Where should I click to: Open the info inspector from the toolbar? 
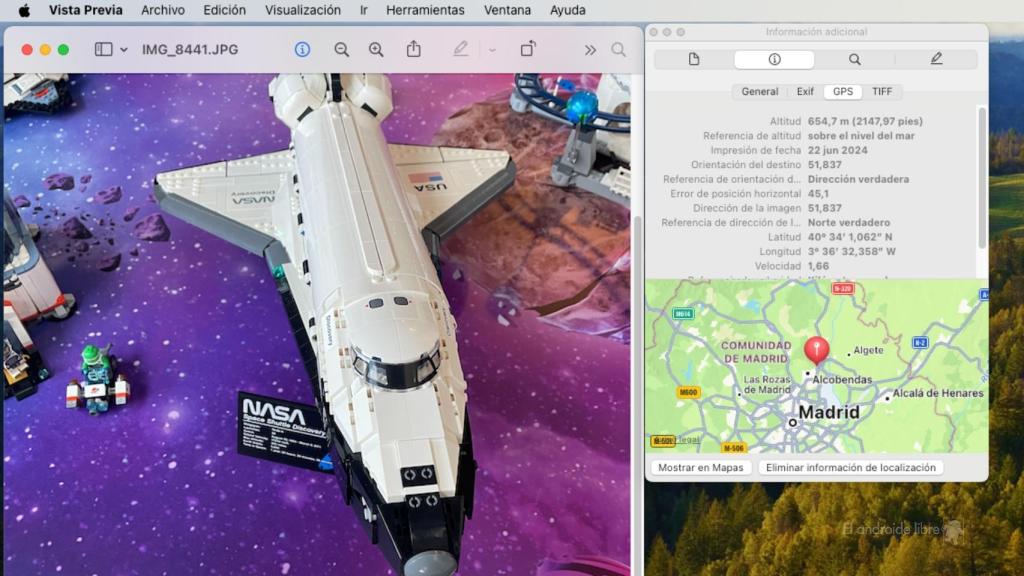click(x=305, y=48)
